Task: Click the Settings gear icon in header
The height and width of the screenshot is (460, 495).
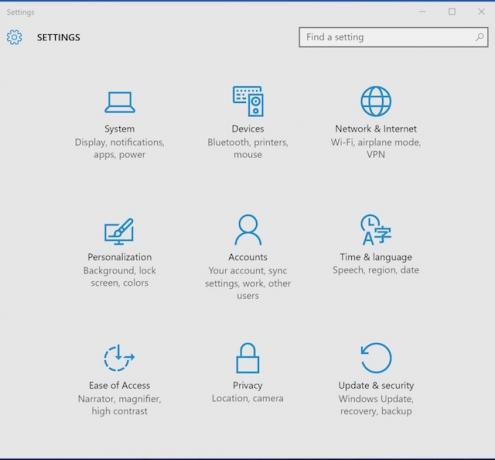Action: point(14,37)
